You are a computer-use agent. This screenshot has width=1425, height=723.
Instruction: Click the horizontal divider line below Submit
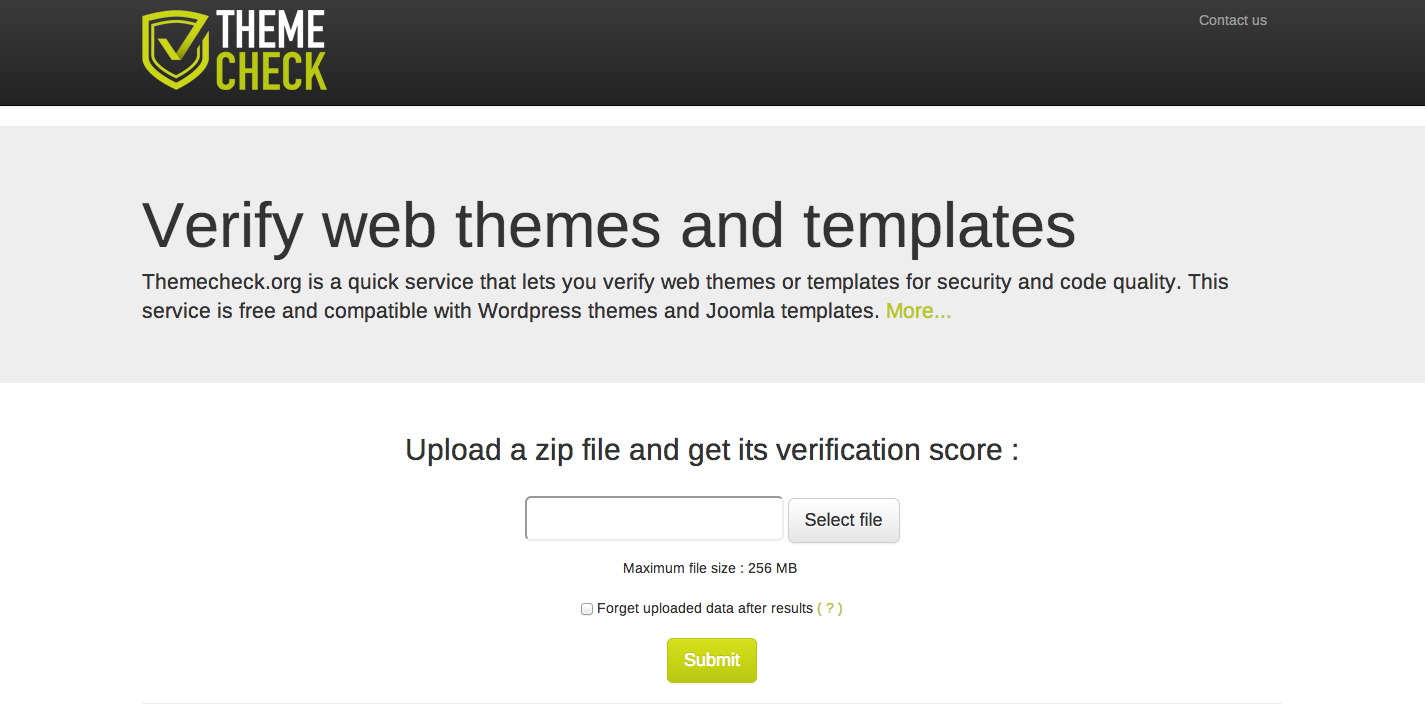point(711,703)
